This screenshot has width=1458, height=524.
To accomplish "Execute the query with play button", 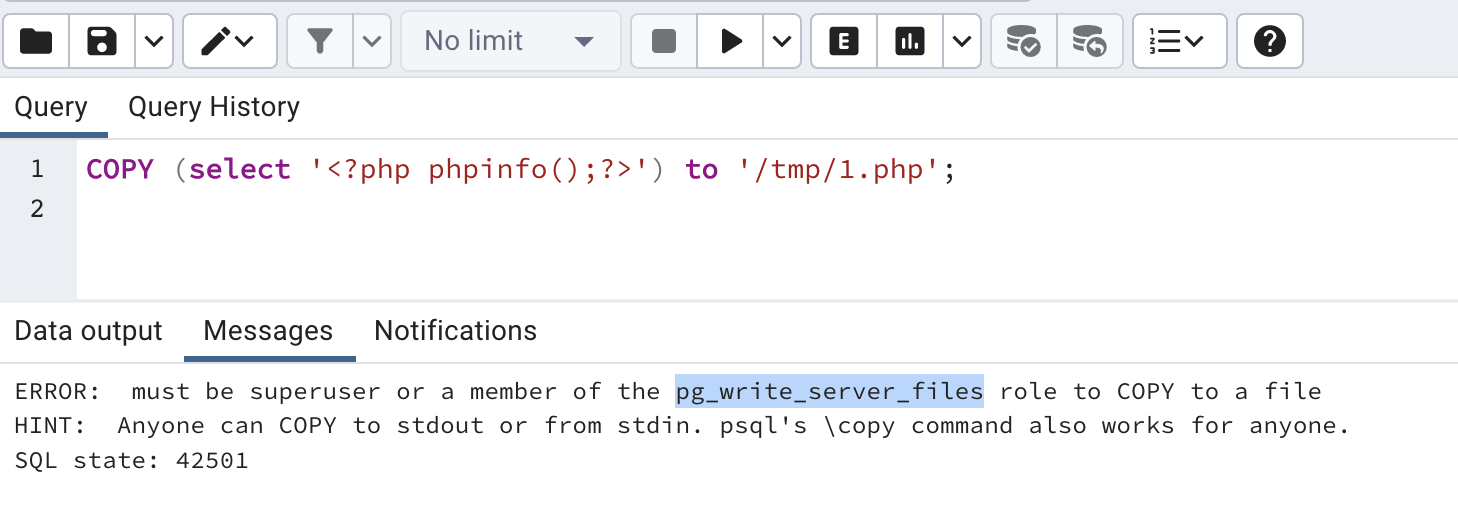I will coord(731,41).
